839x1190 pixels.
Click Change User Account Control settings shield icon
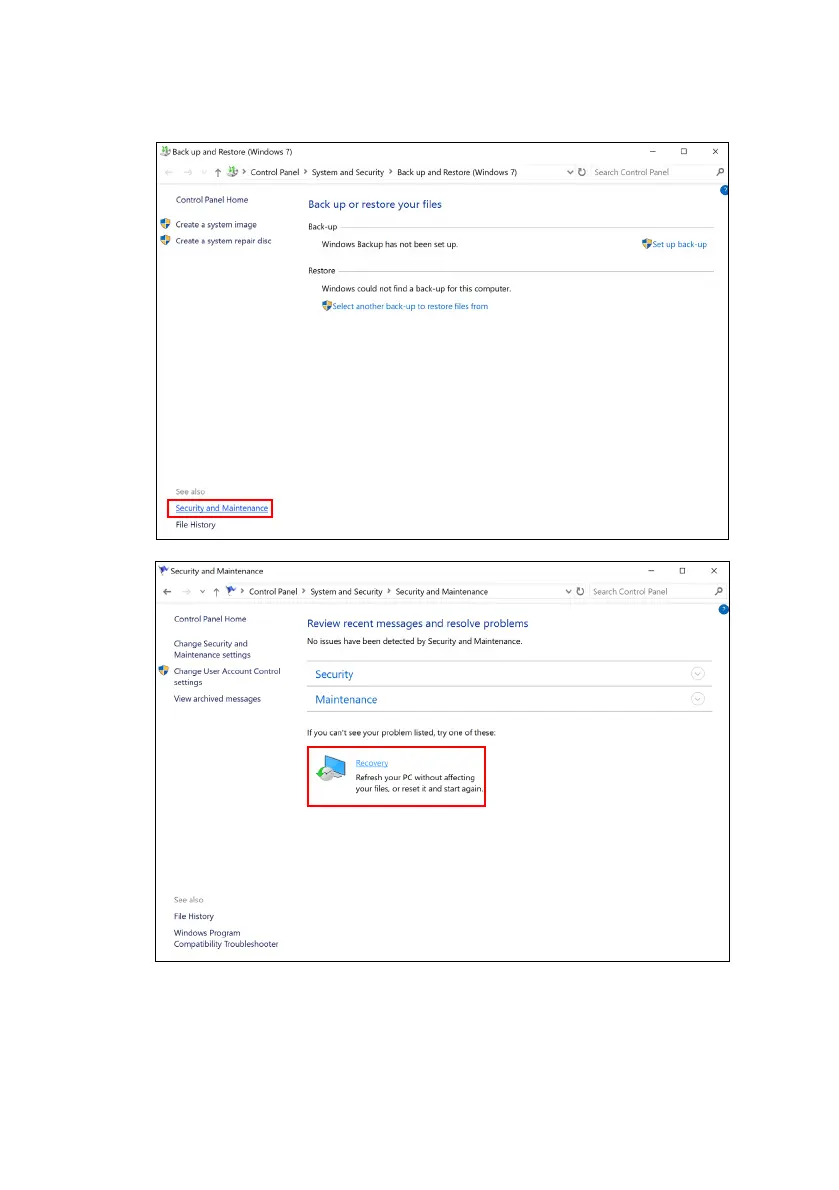(164, 670)
